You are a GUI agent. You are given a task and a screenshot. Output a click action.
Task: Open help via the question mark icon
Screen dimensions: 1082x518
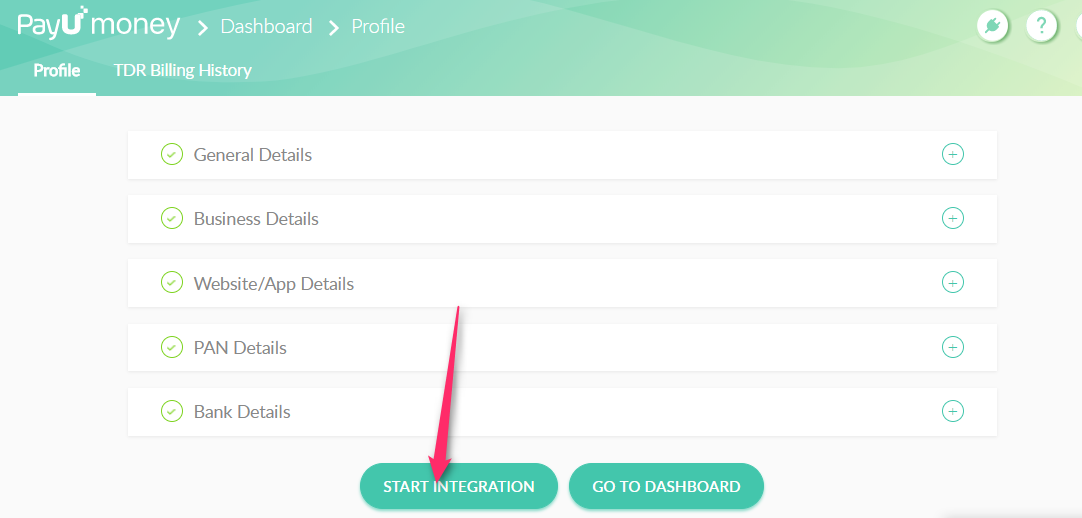pos(1041,26)
